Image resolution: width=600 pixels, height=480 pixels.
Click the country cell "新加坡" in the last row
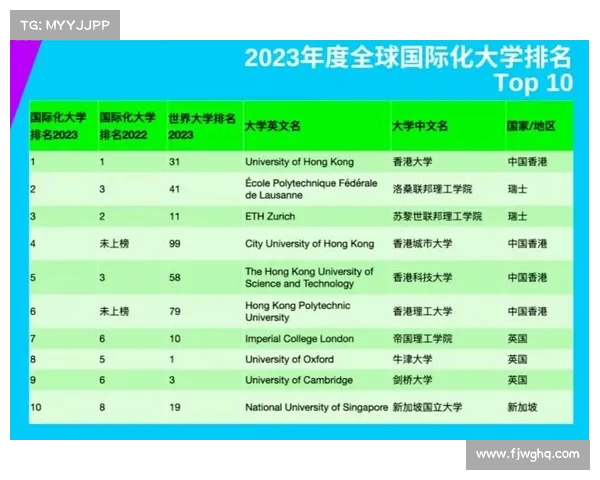click(522, 407)
